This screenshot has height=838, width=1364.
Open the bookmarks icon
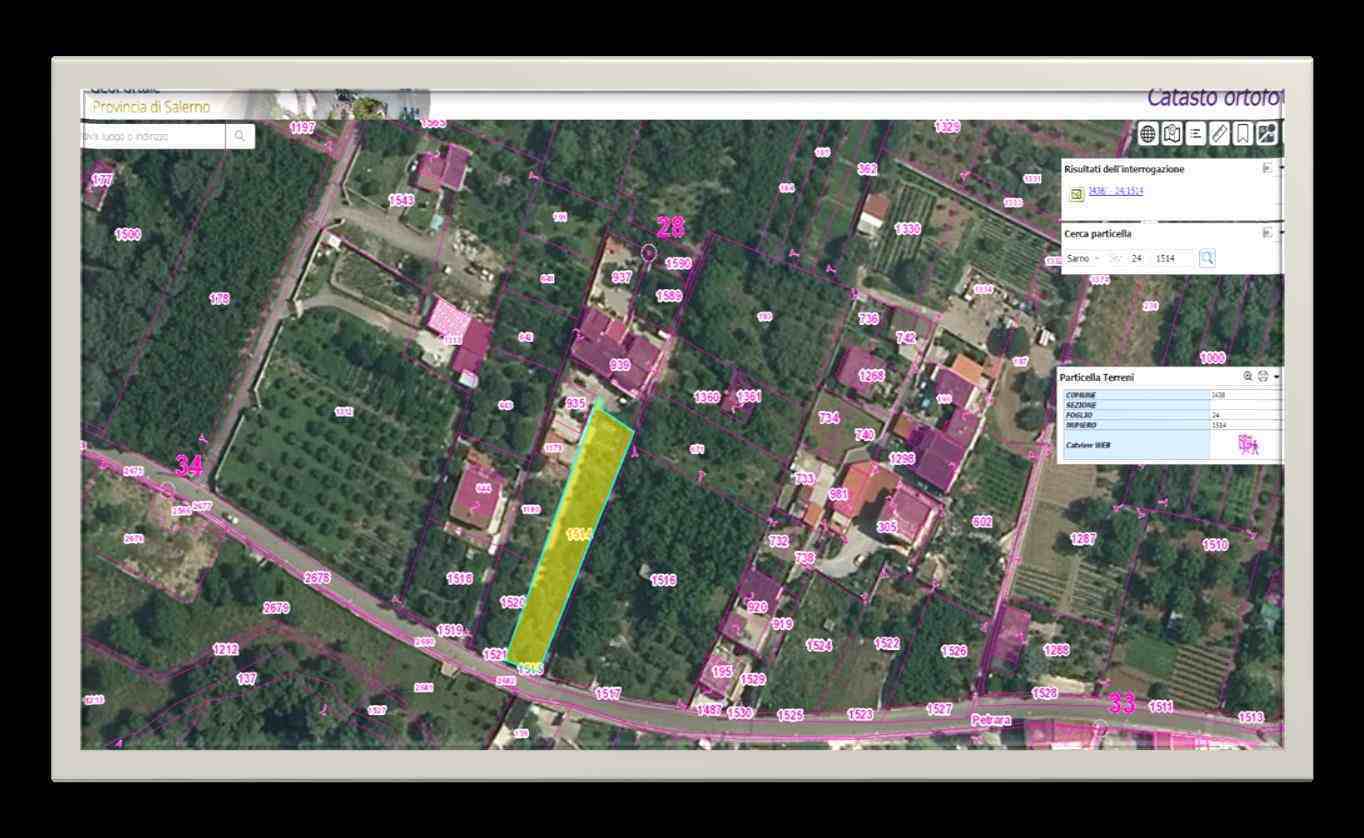pos(1242,134)
